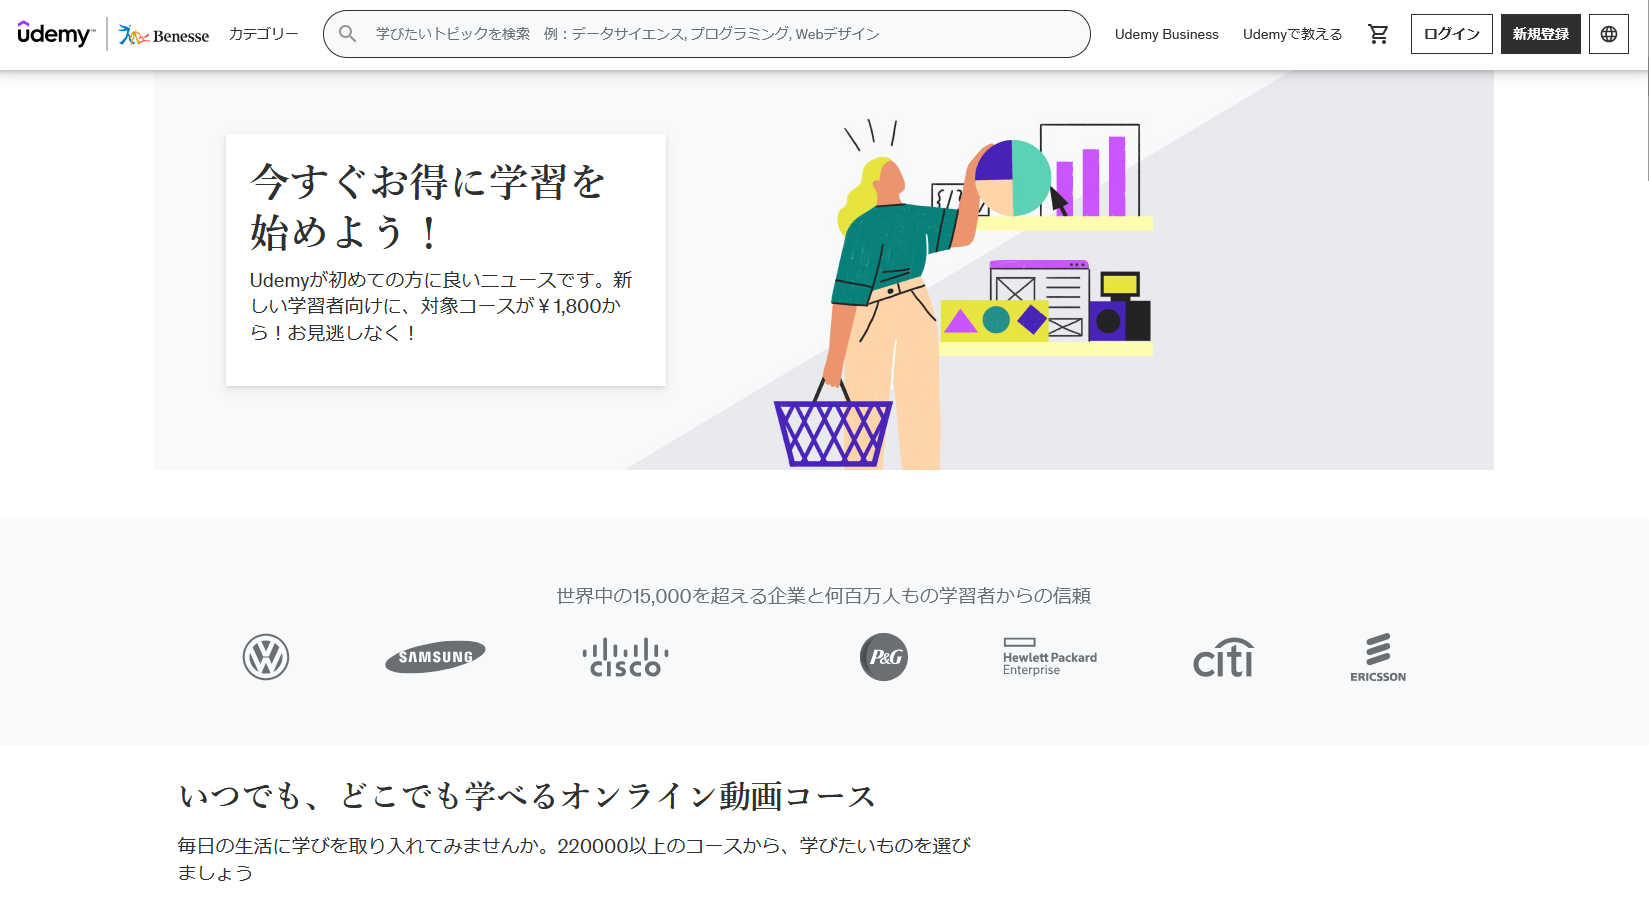Click the ￥1,800 promo description text

[x=441, y=306]
